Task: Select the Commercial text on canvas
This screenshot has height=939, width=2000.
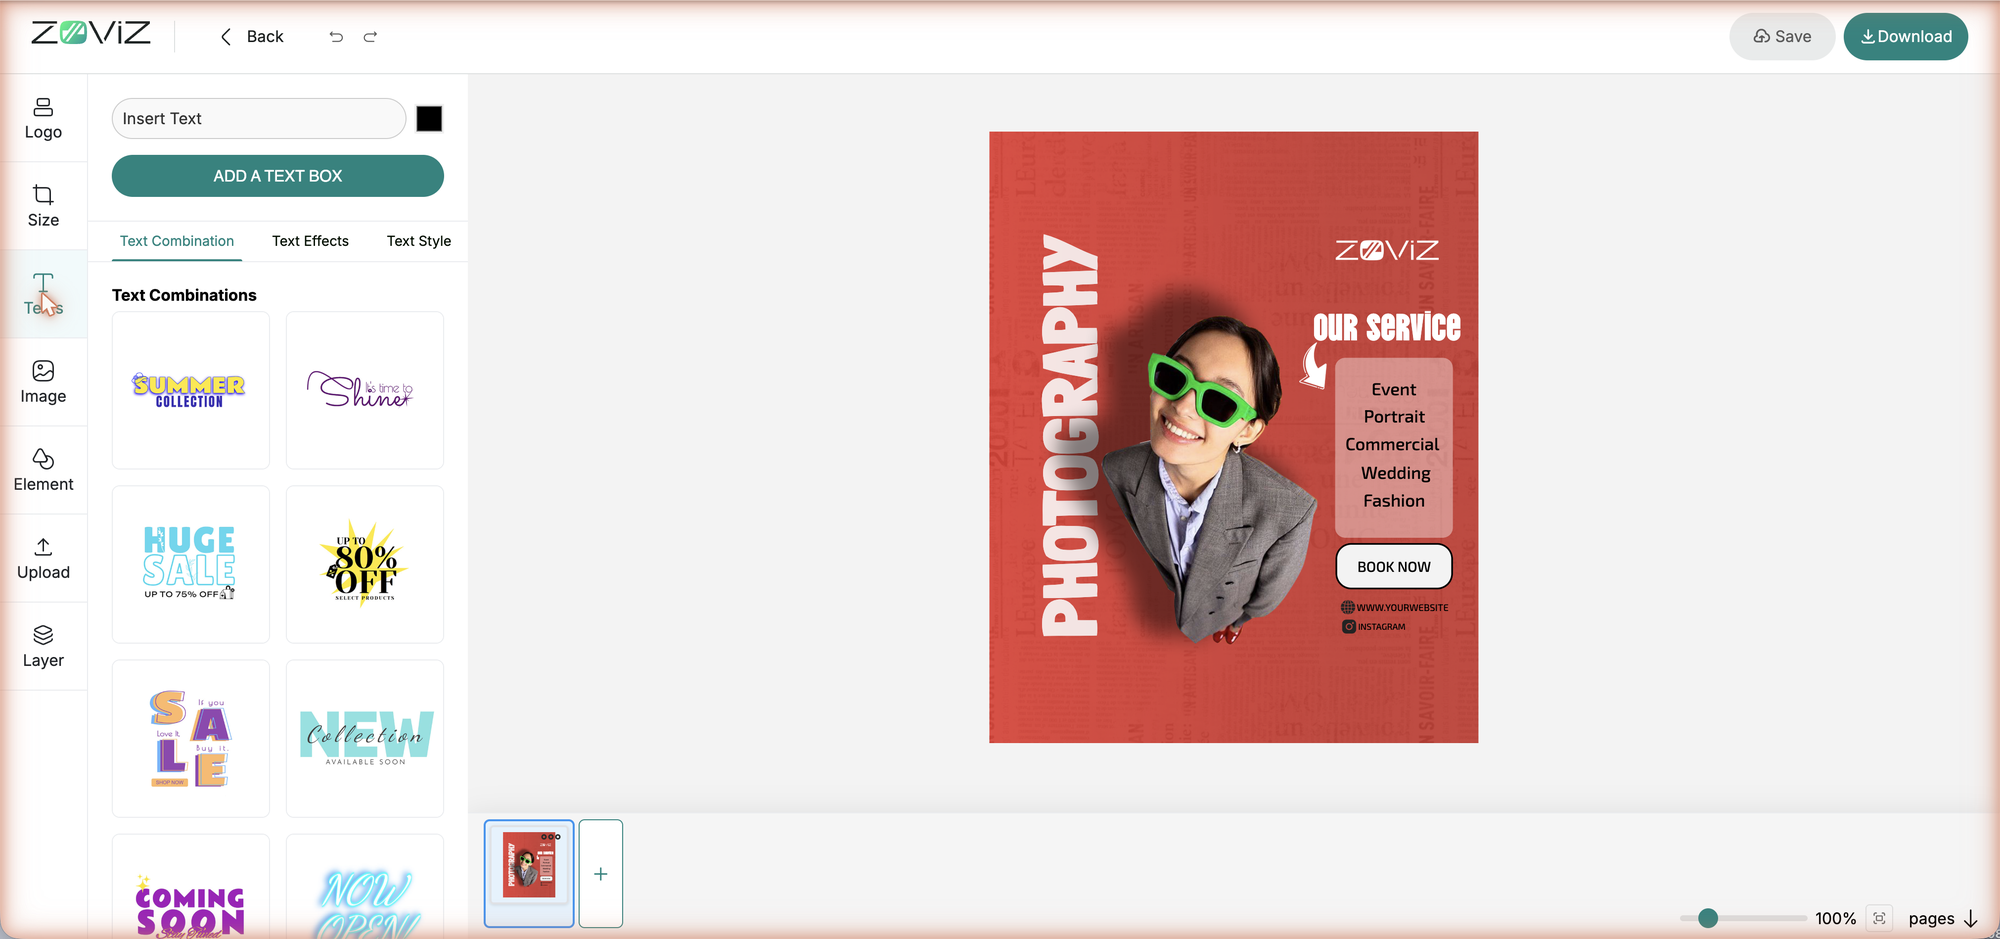Action: click(x=1392, y=444)
